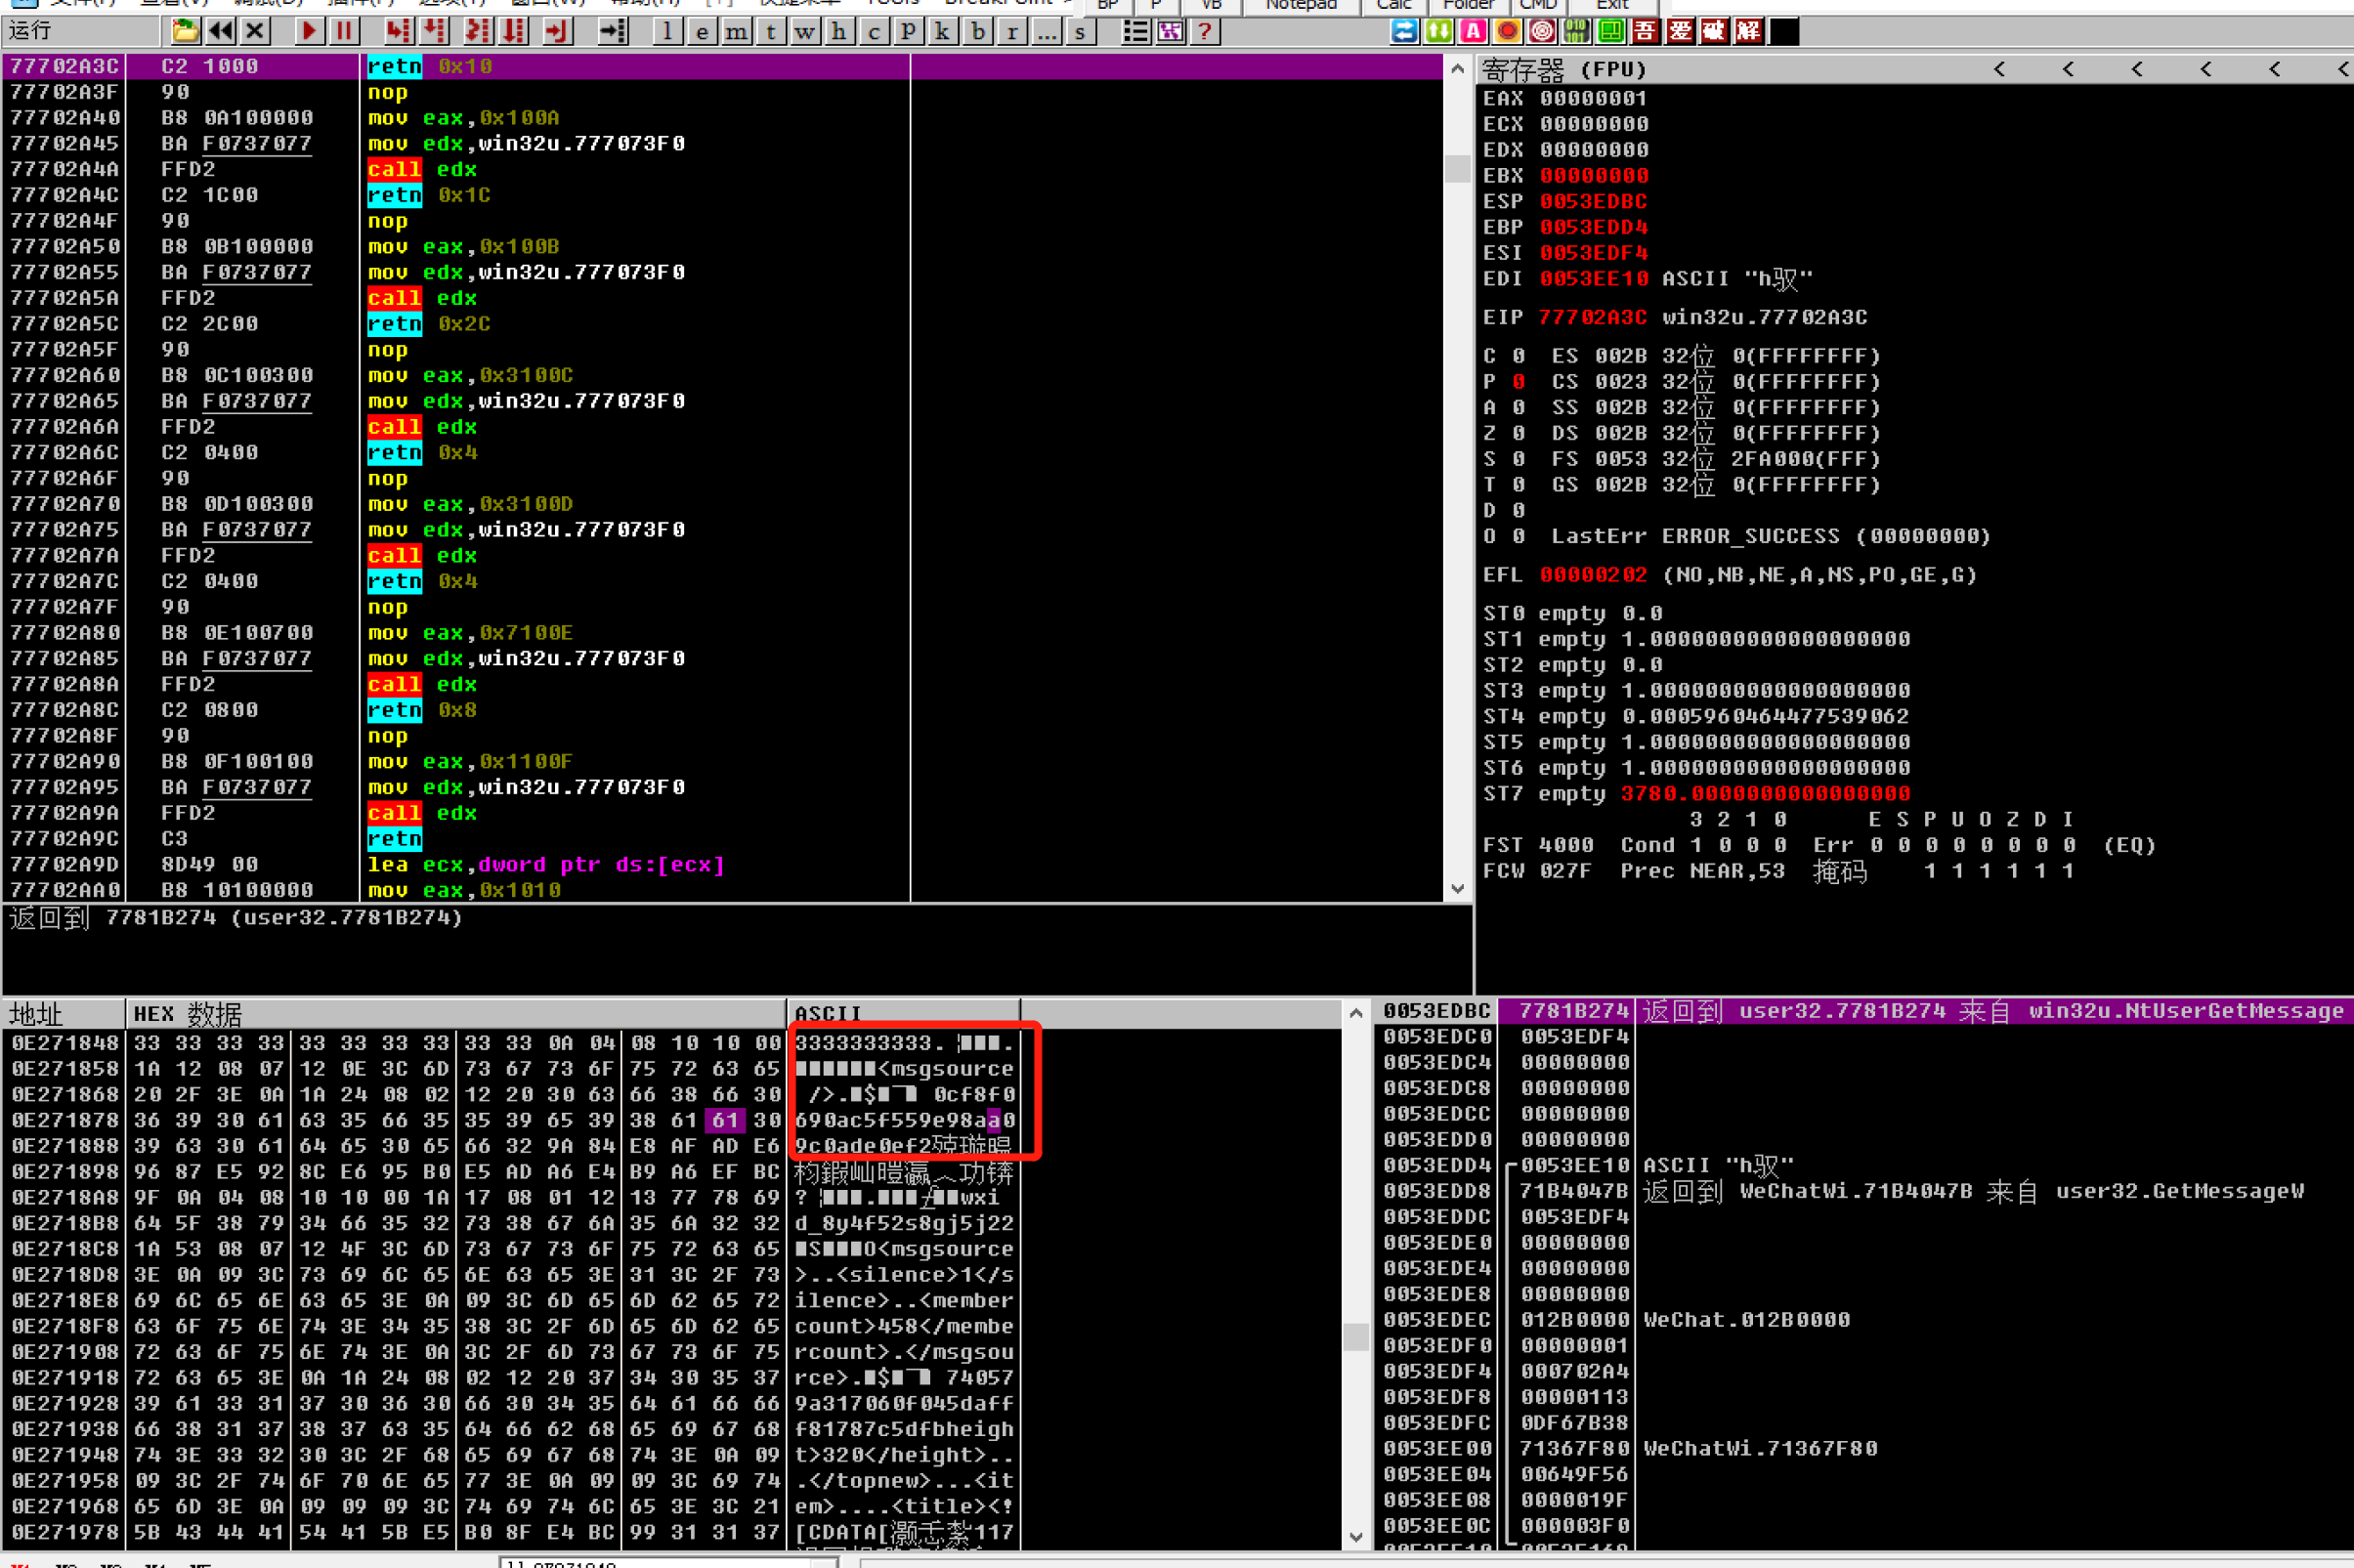This screenshot has width=2354, height=1568.
Task: Select the carry flag C value
Action: pos(1518,356)
